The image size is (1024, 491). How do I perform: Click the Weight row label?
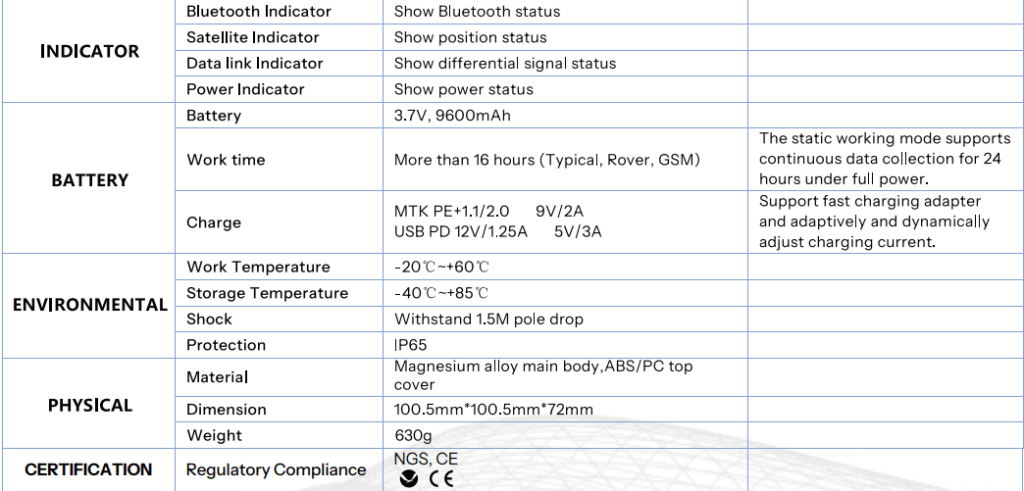click(214, 436)
